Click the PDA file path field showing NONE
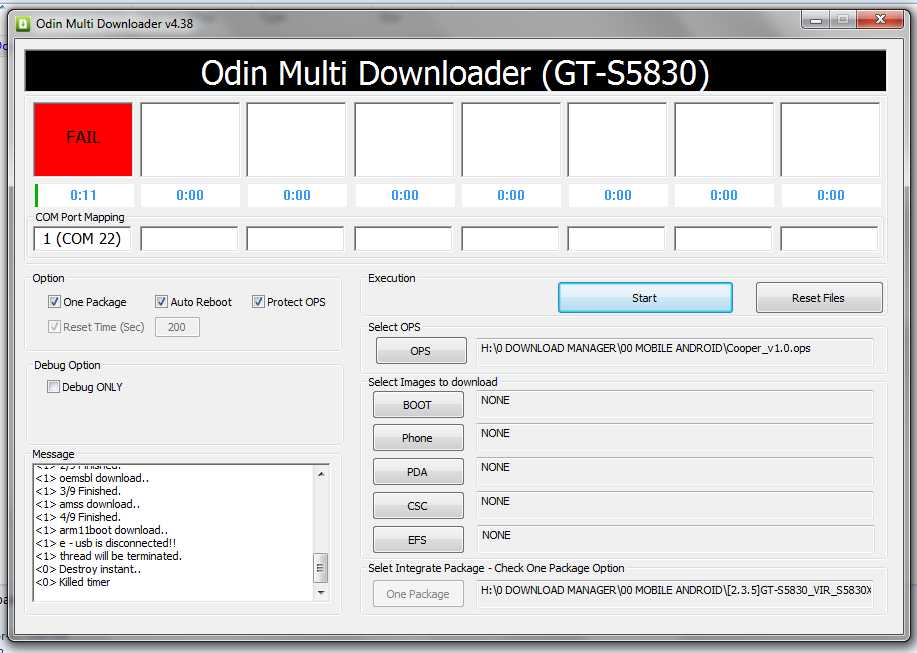This screenshot has width=917, height=653. [x=675, y=471]
